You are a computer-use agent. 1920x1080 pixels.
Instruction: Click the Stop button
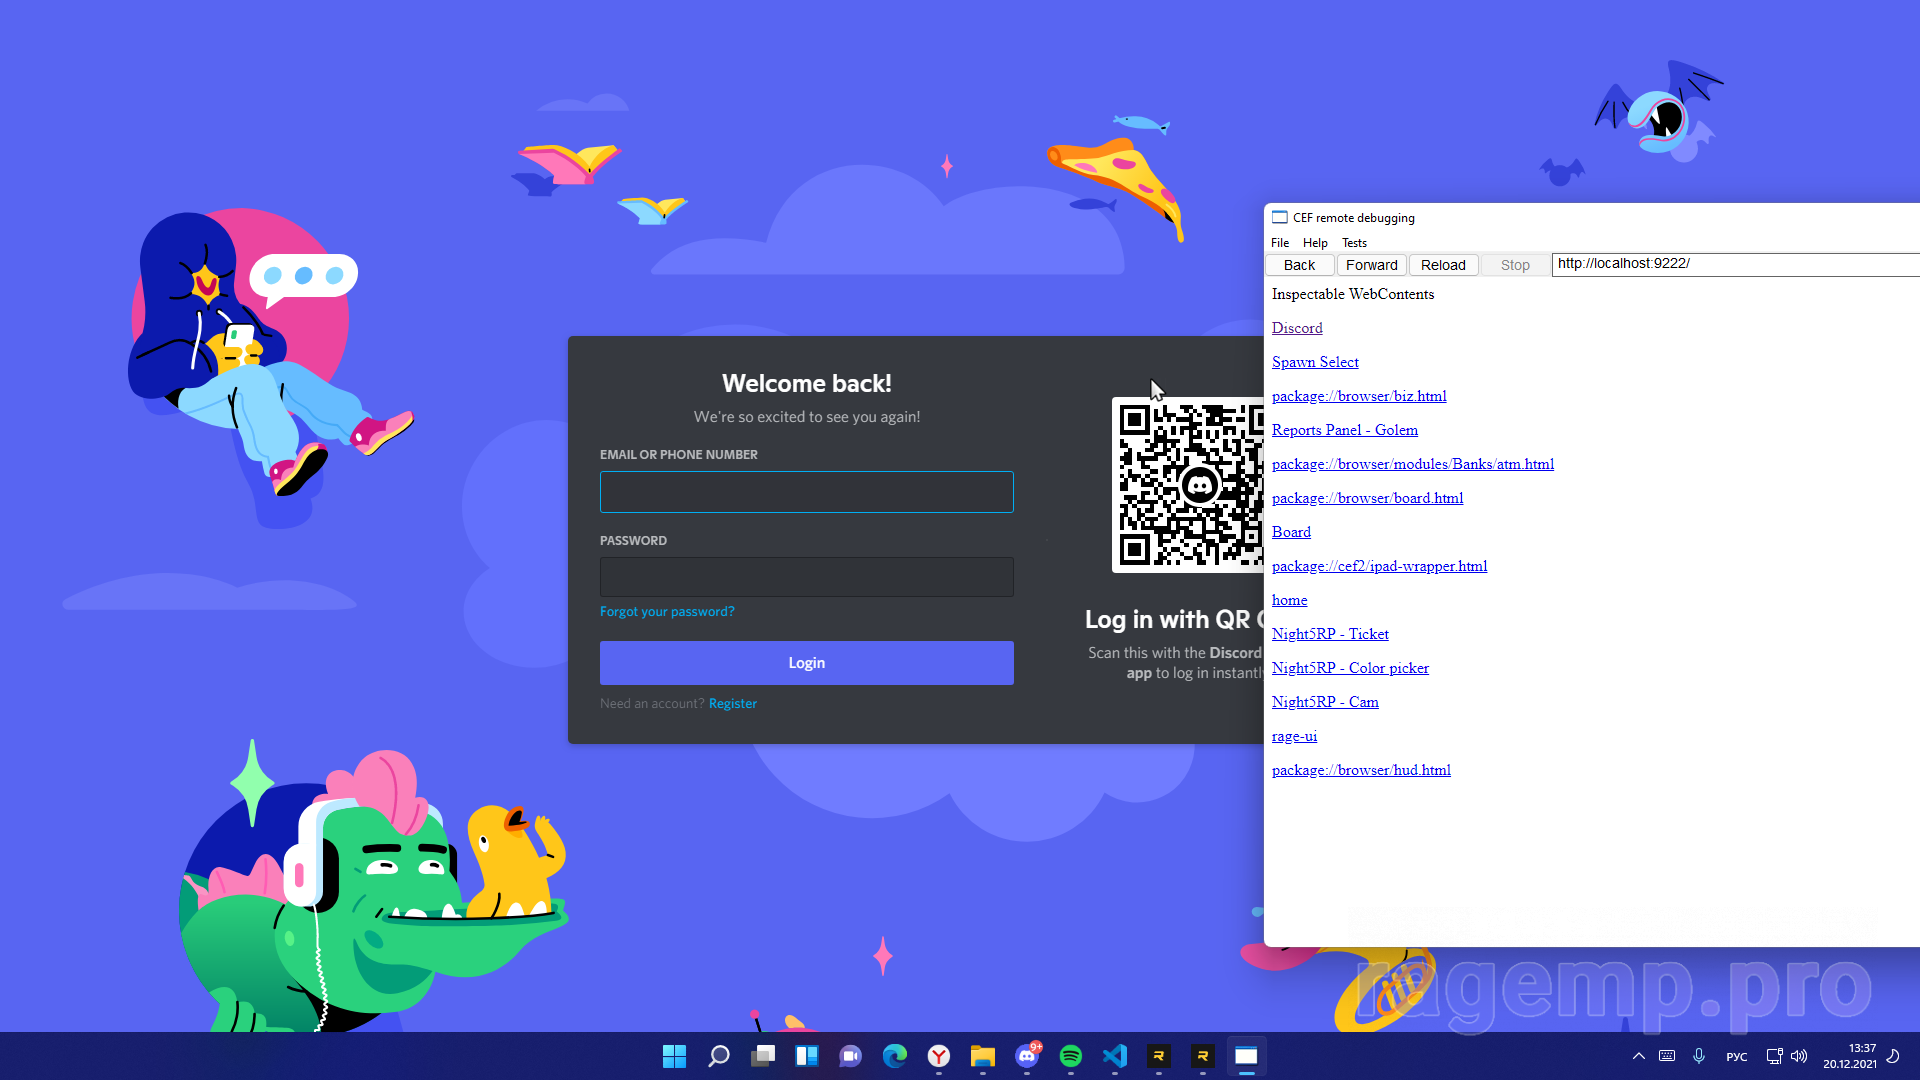1515,265
